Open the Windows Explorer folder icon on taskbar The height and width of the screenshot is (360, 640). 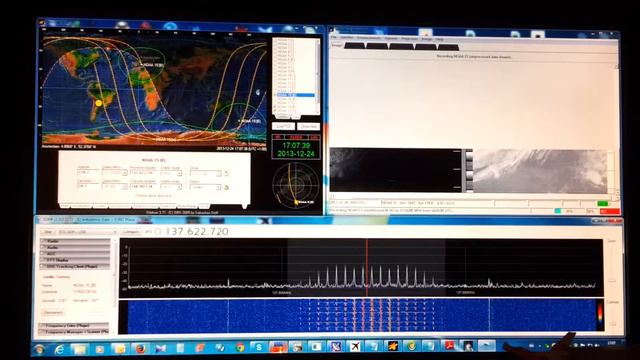[x=80, y=349]
